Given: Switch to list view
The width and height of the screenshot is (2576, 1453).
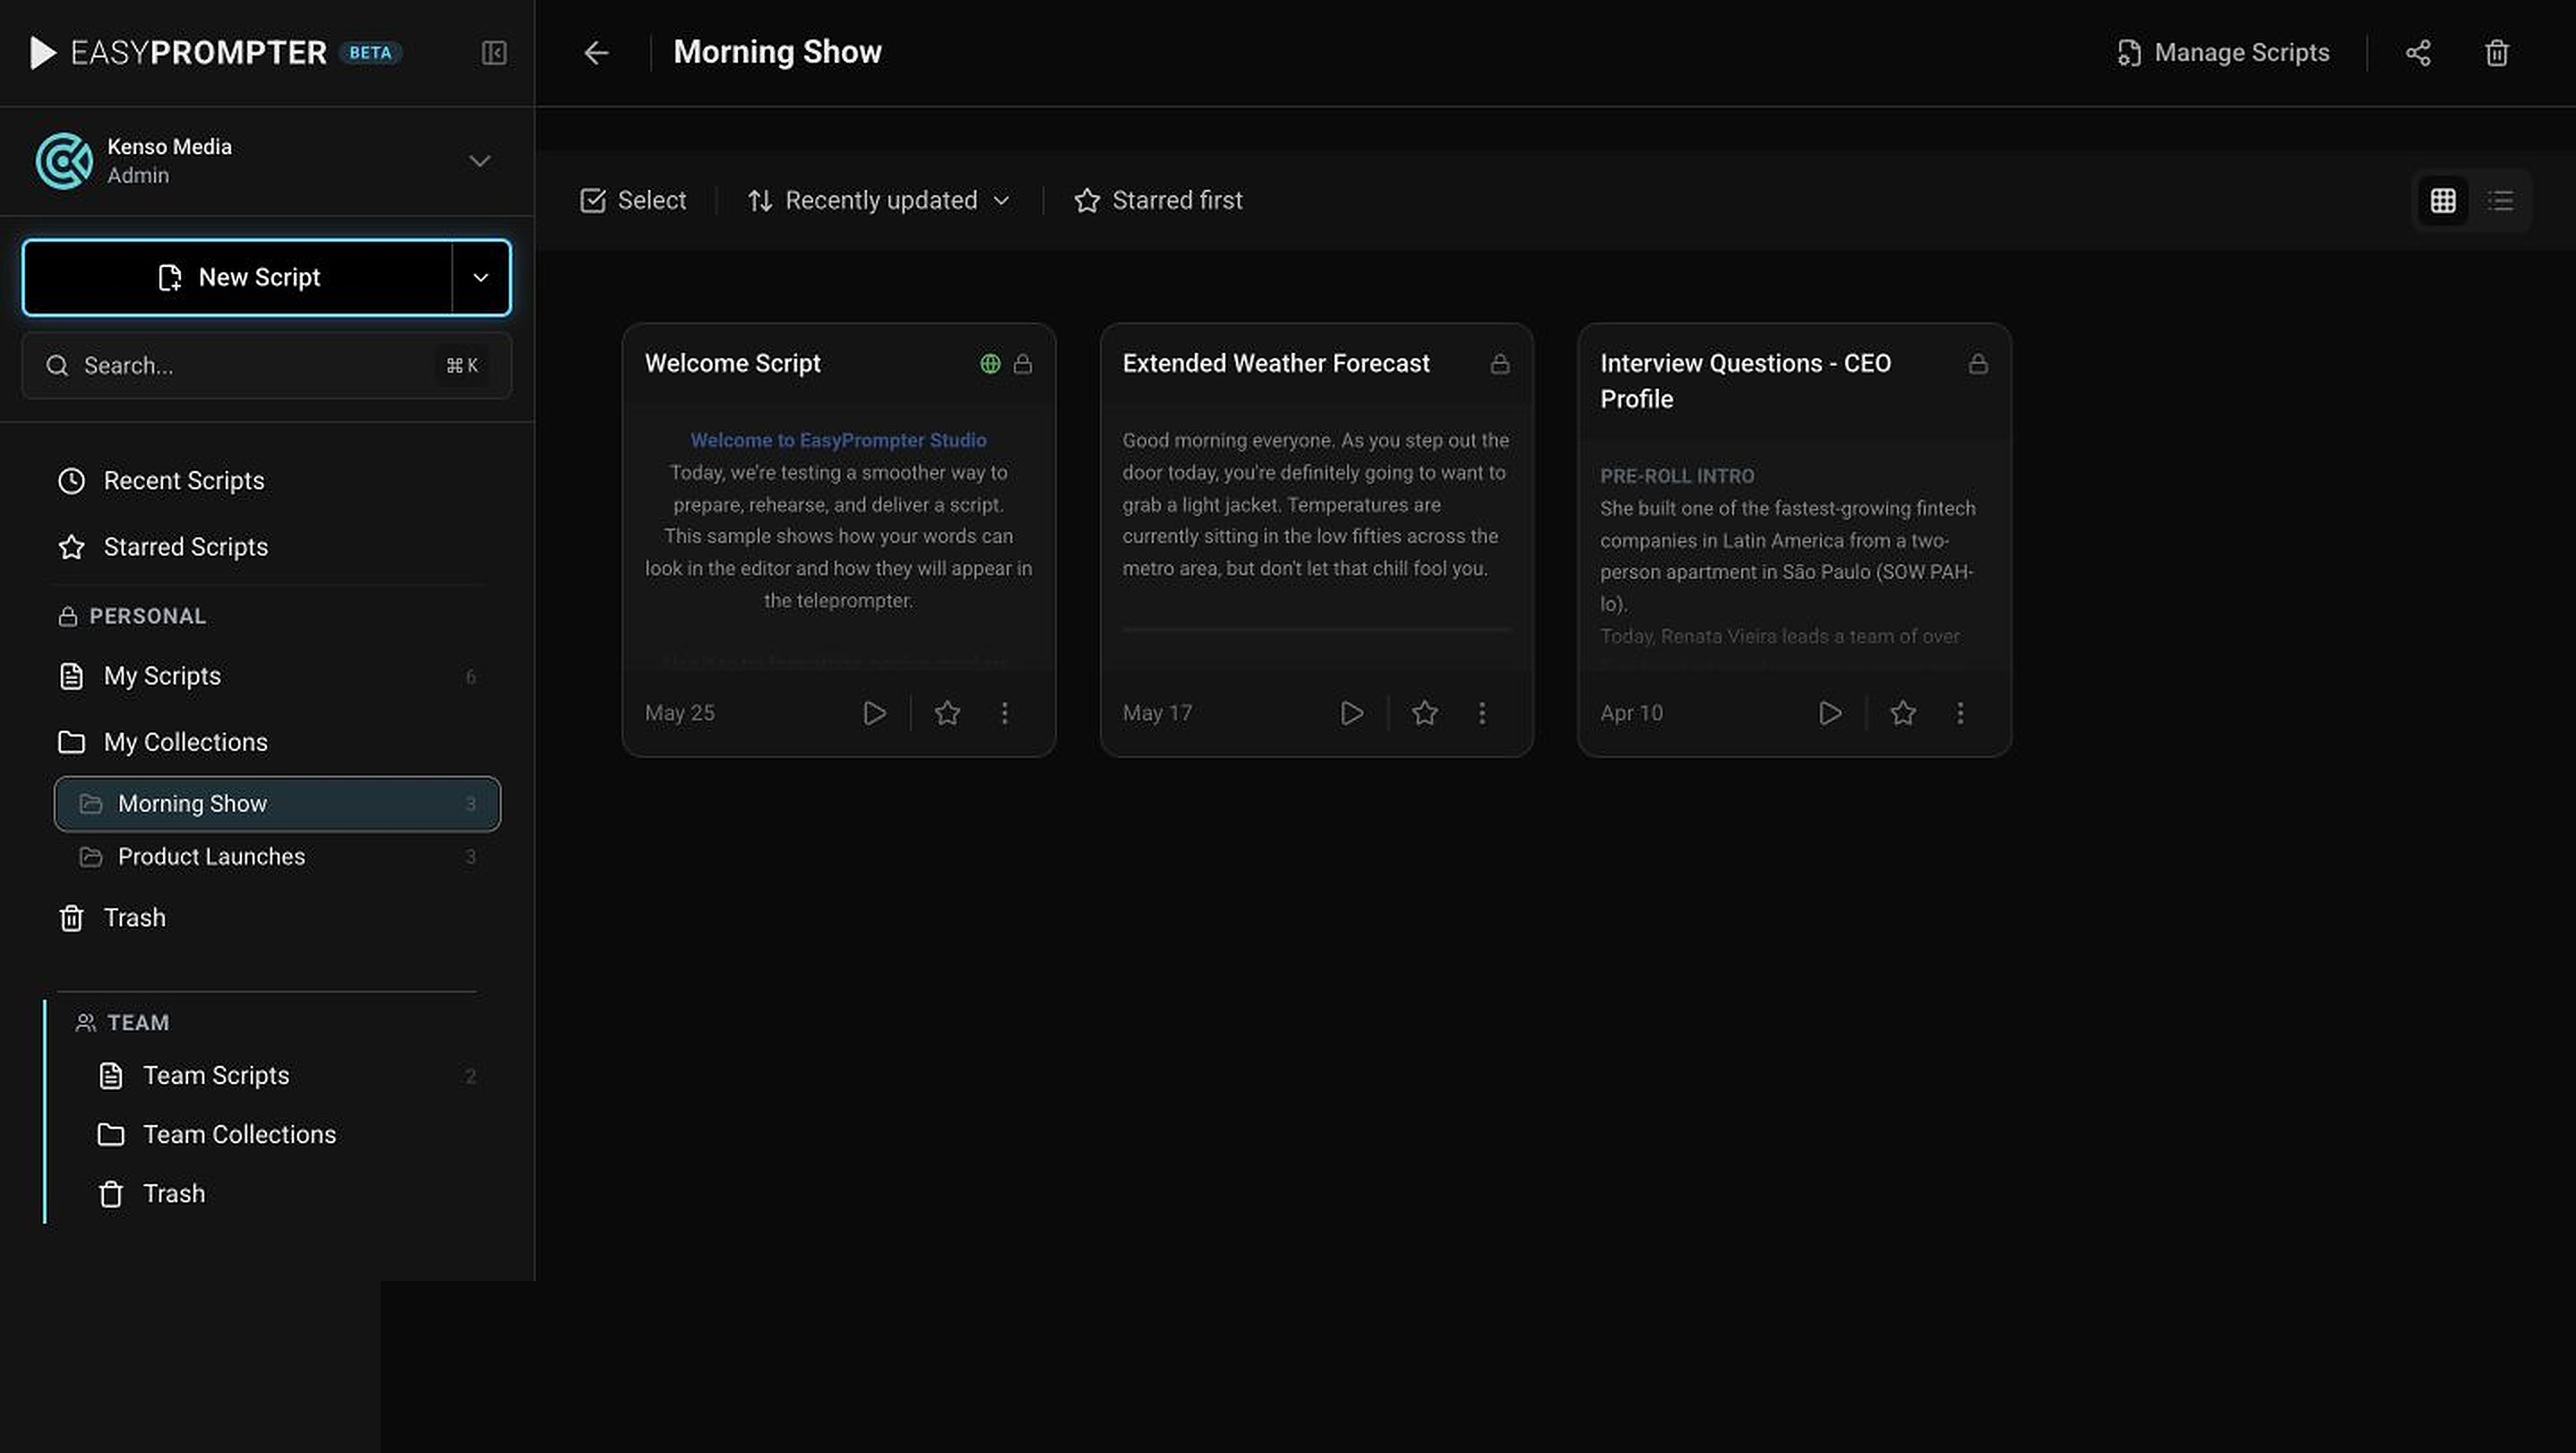Looking at the screenshot, I should click(x=2501, y=201).
